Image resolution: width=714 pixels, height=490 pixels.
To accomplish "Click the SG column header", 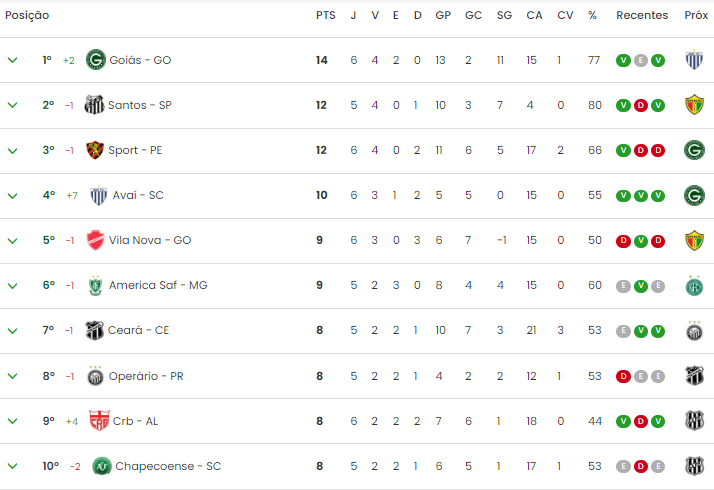I will [x=504, y=15].
